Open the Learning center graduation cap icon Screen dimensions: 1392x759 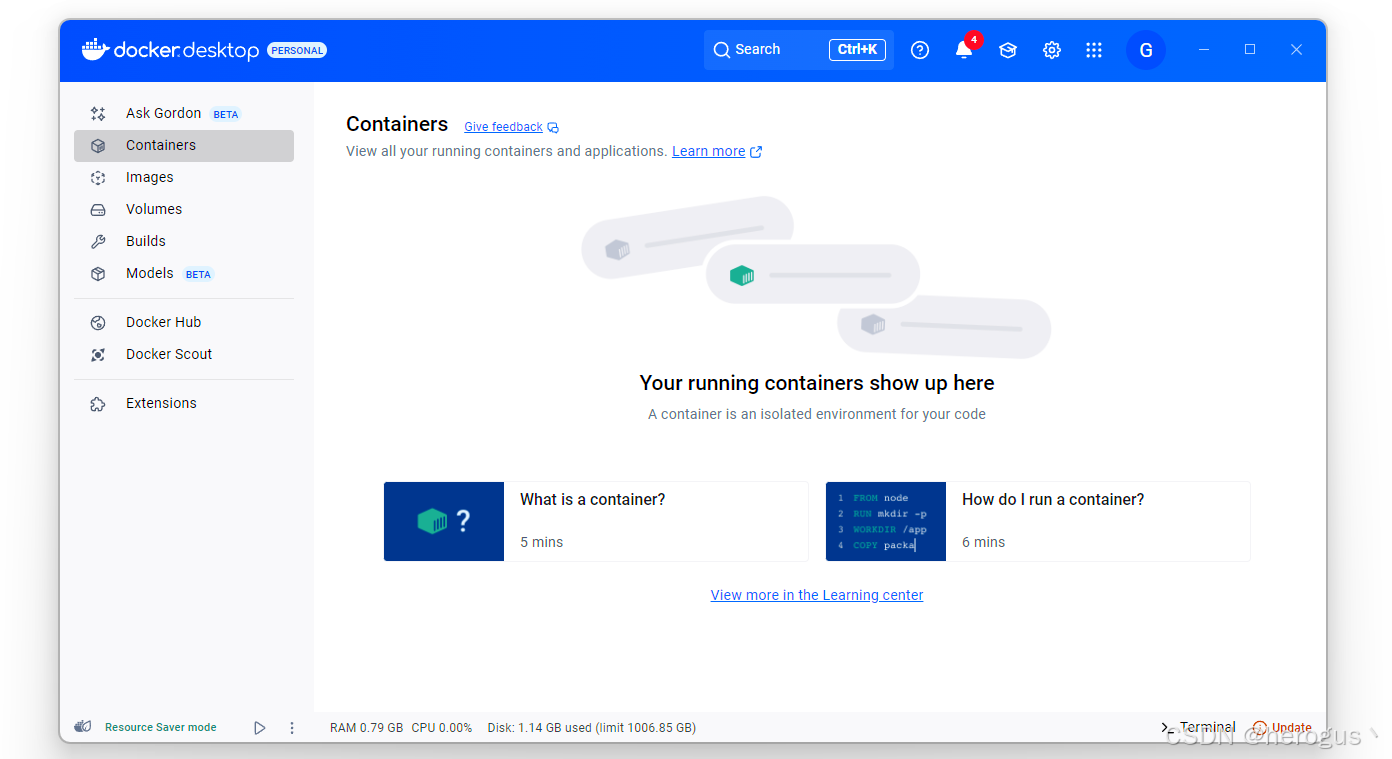pyautogui.click(x=1008, y=50)
